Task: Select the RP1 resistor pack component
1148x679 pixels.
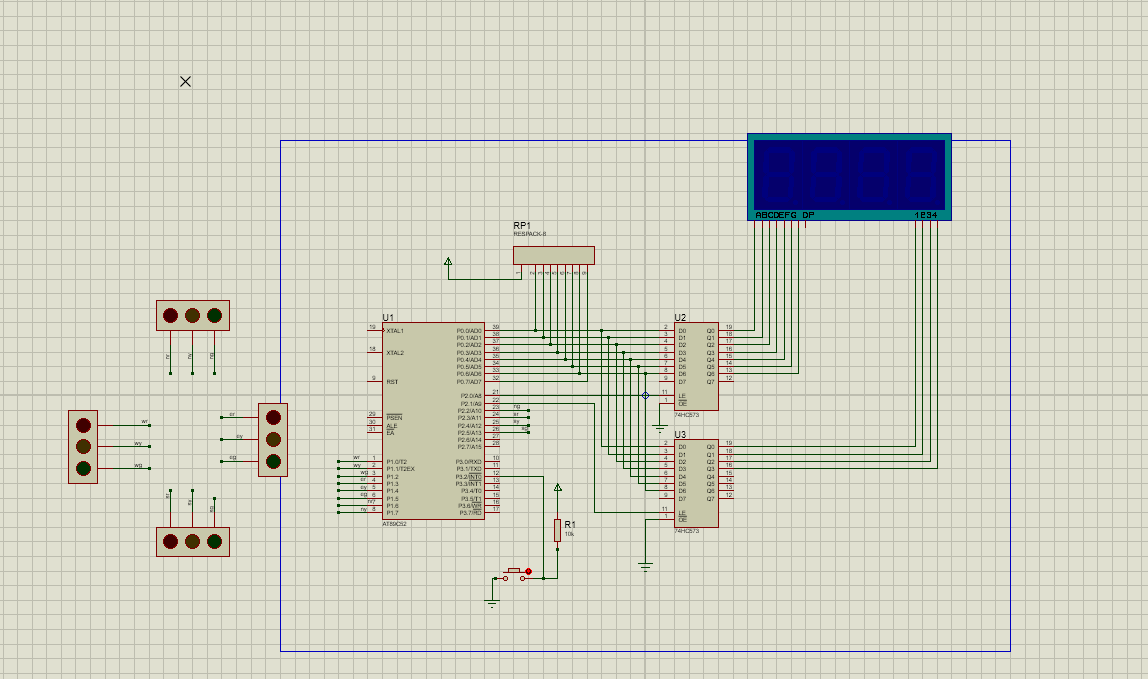Action: [554, 255]
